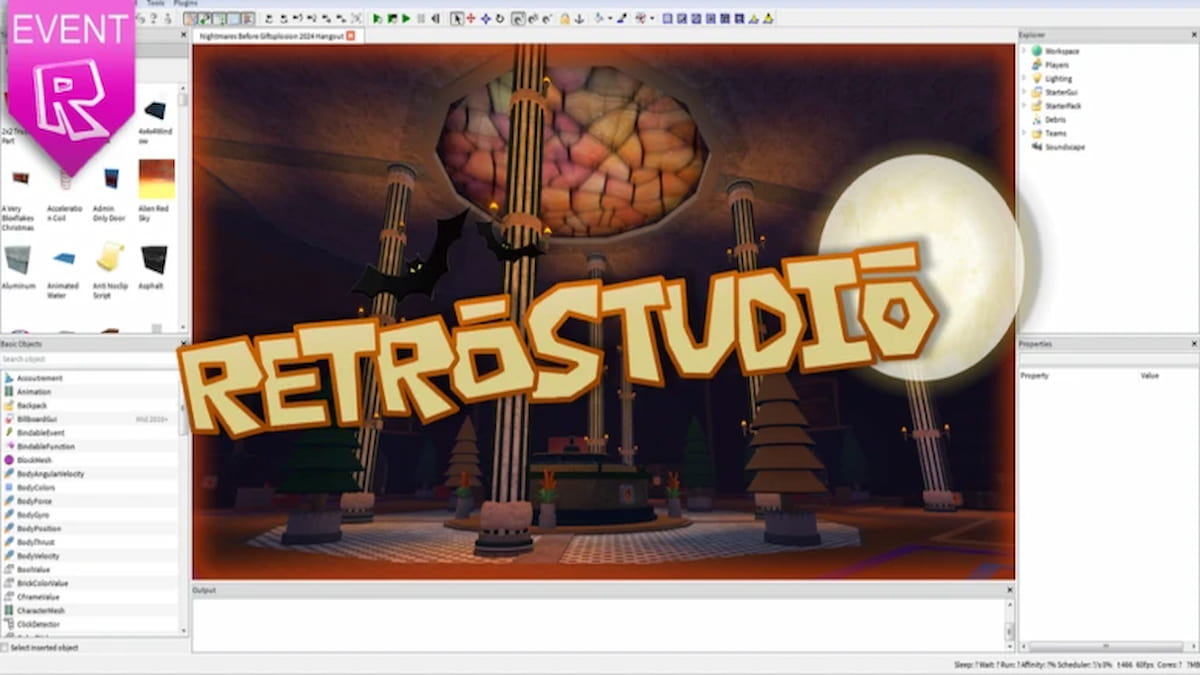The width and height of the screenshot is (1200, 675).
Task: Select ClickDetector from the object list
Action: pos(38,624)
